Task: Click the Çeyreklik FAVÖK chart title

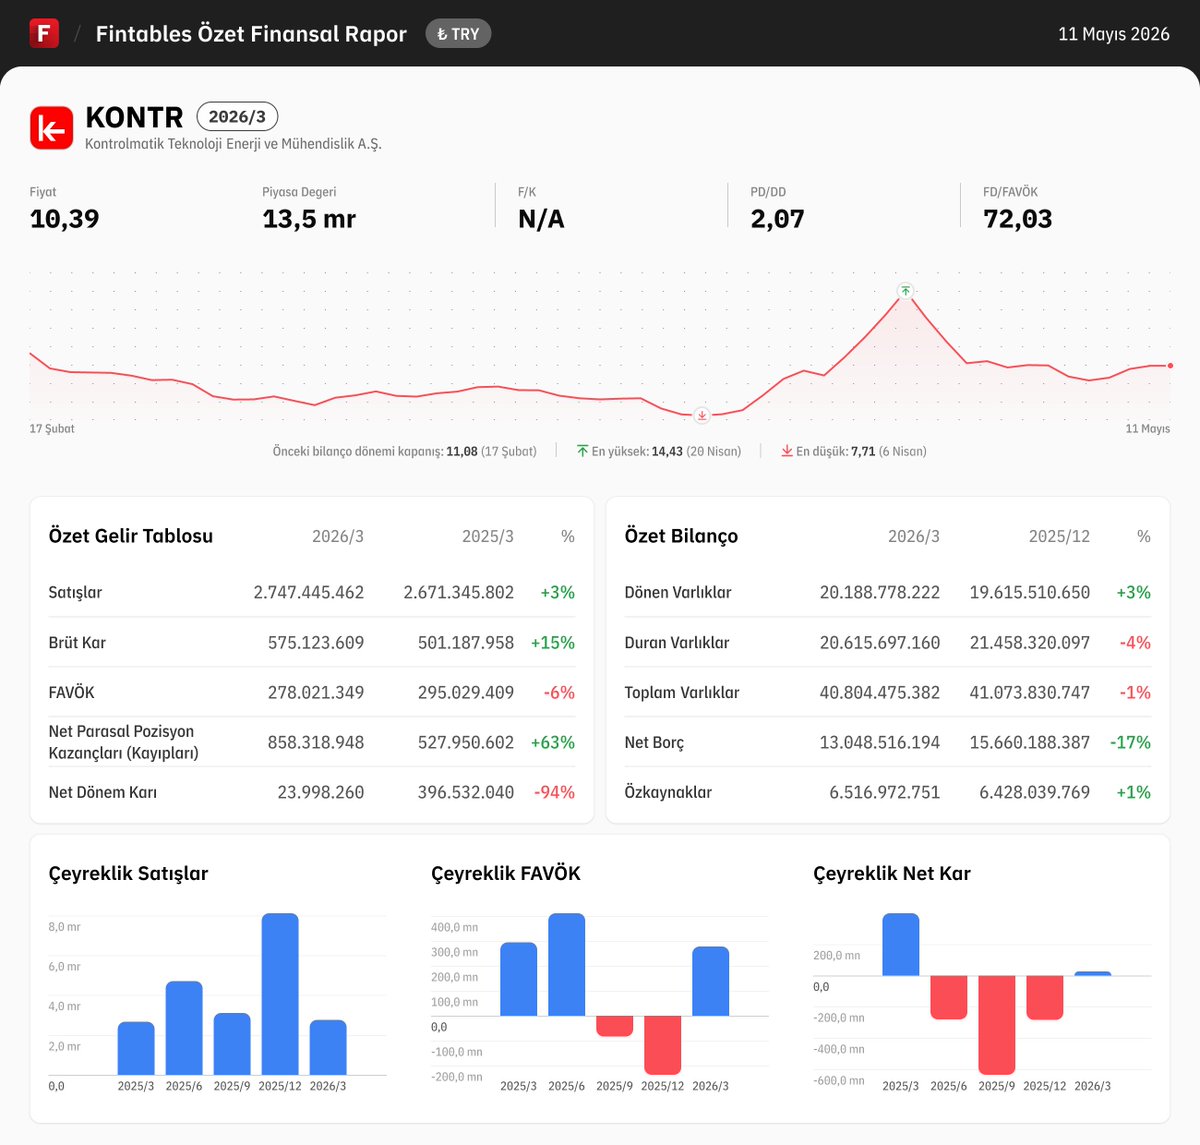Action: point(506,873)
